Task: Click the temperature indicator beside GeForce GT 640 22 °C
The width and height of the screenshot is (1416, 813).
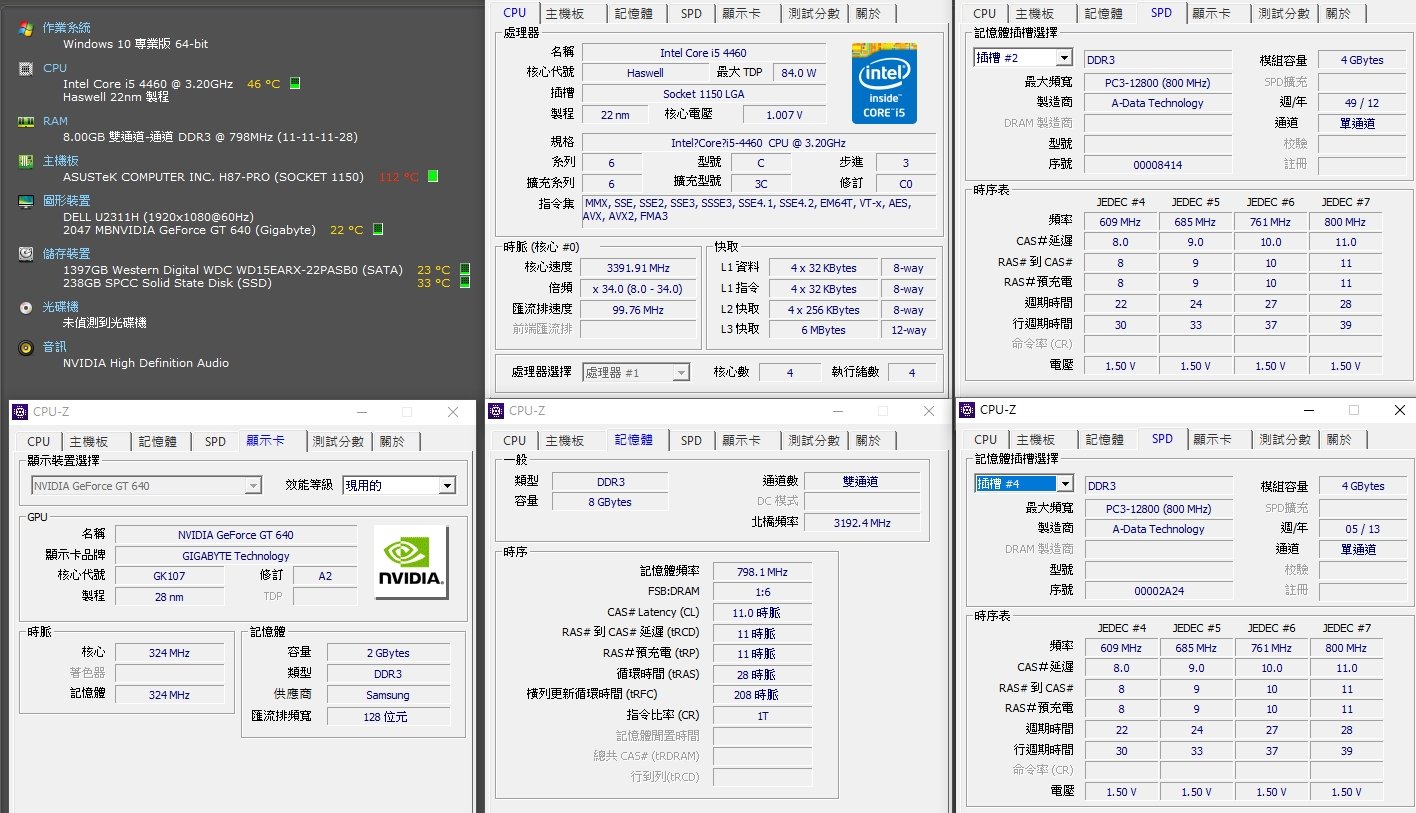Action: pyautogui.click(x=378, y=230)
